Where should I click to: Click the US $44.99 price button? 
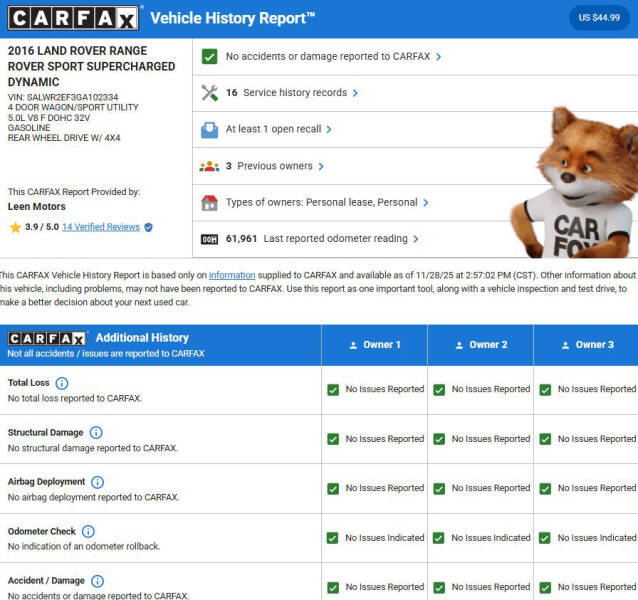click(598, 17)
